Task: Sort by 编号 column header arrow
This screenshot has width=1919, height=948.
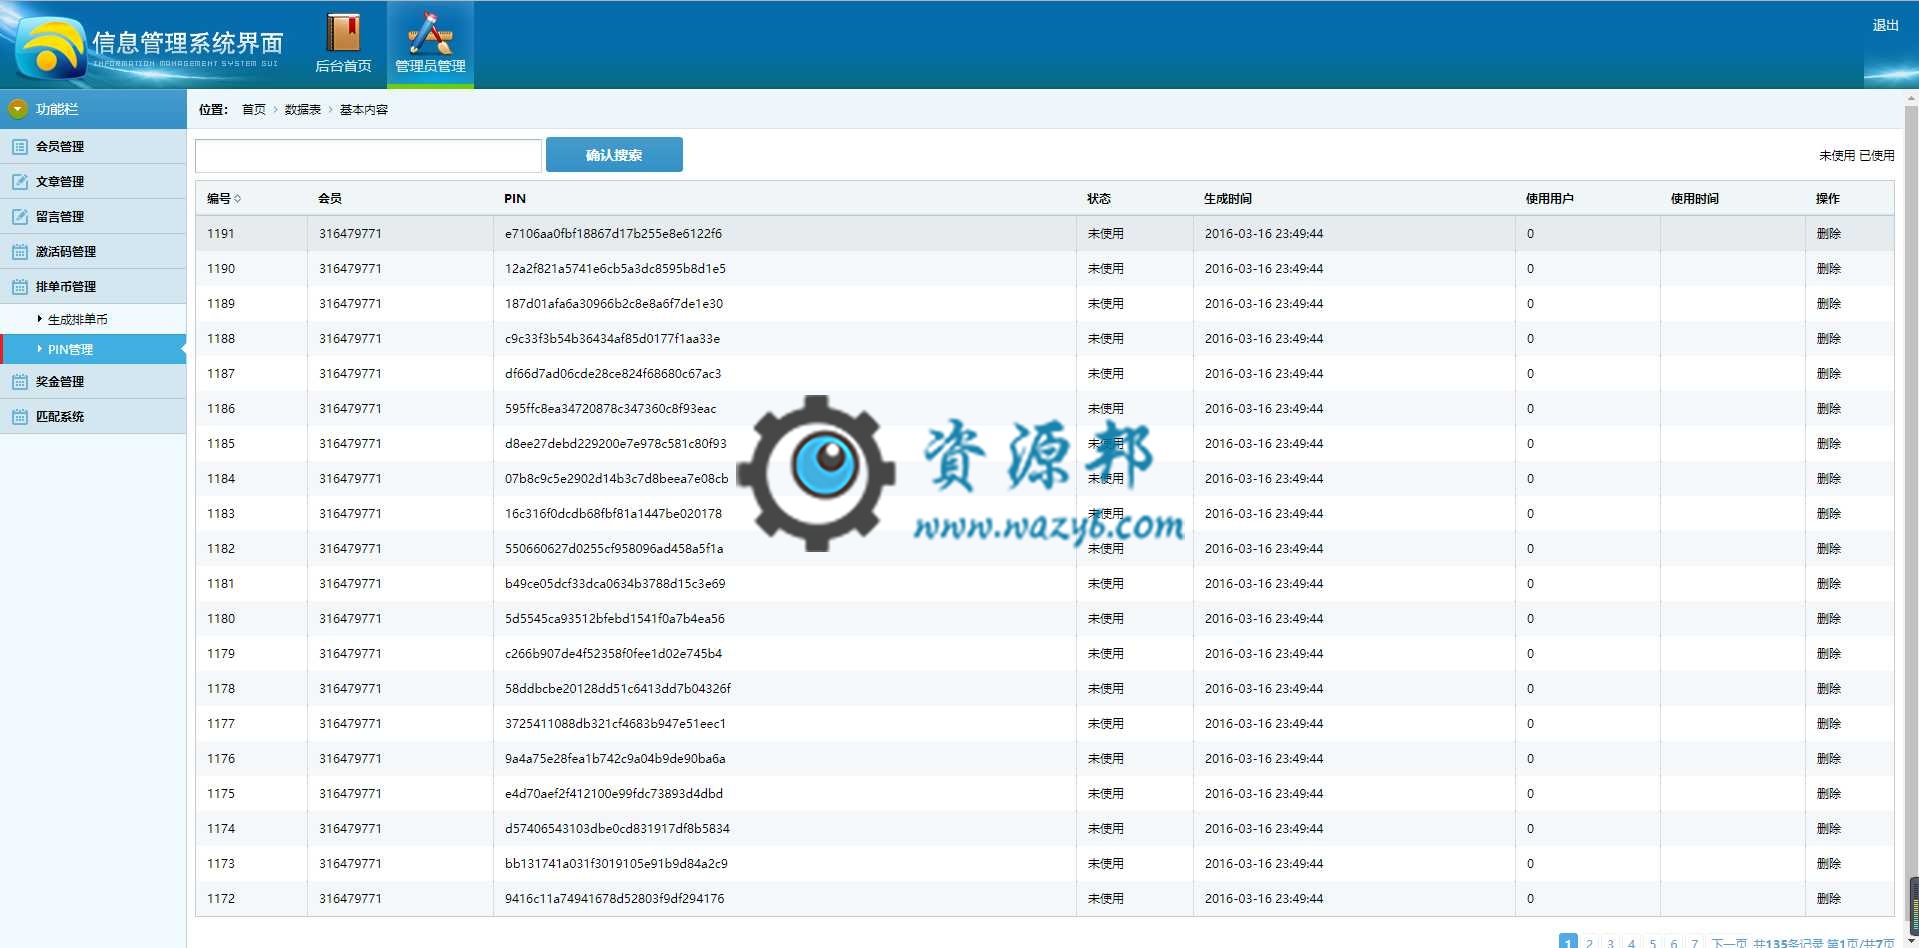Action: tap(238, 199)
